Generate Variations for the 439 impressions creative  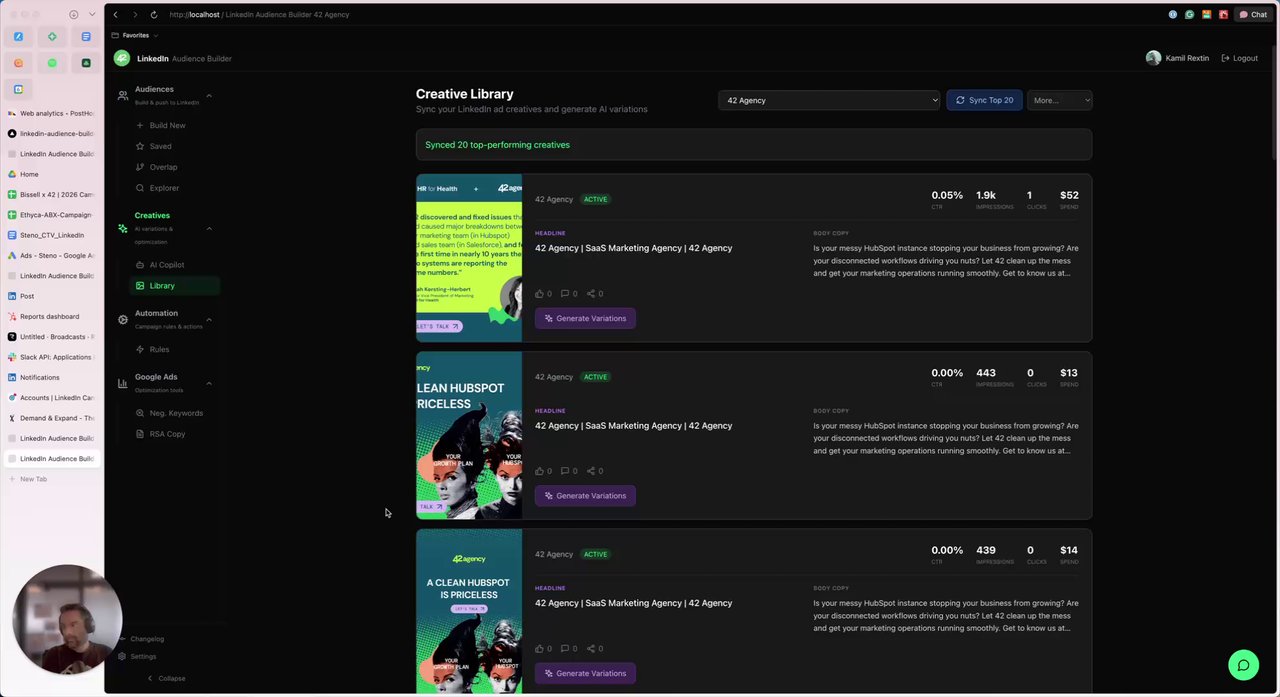pos(585,673)
